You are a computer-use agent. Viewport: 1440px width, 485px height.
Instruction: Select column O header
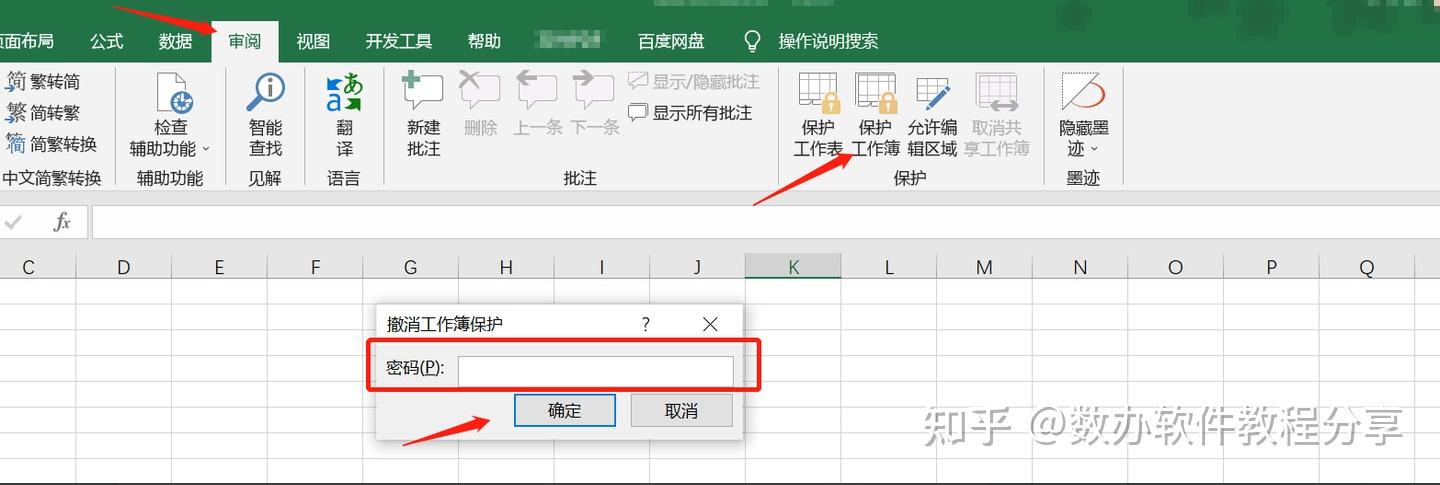(x=1175, y=267)
